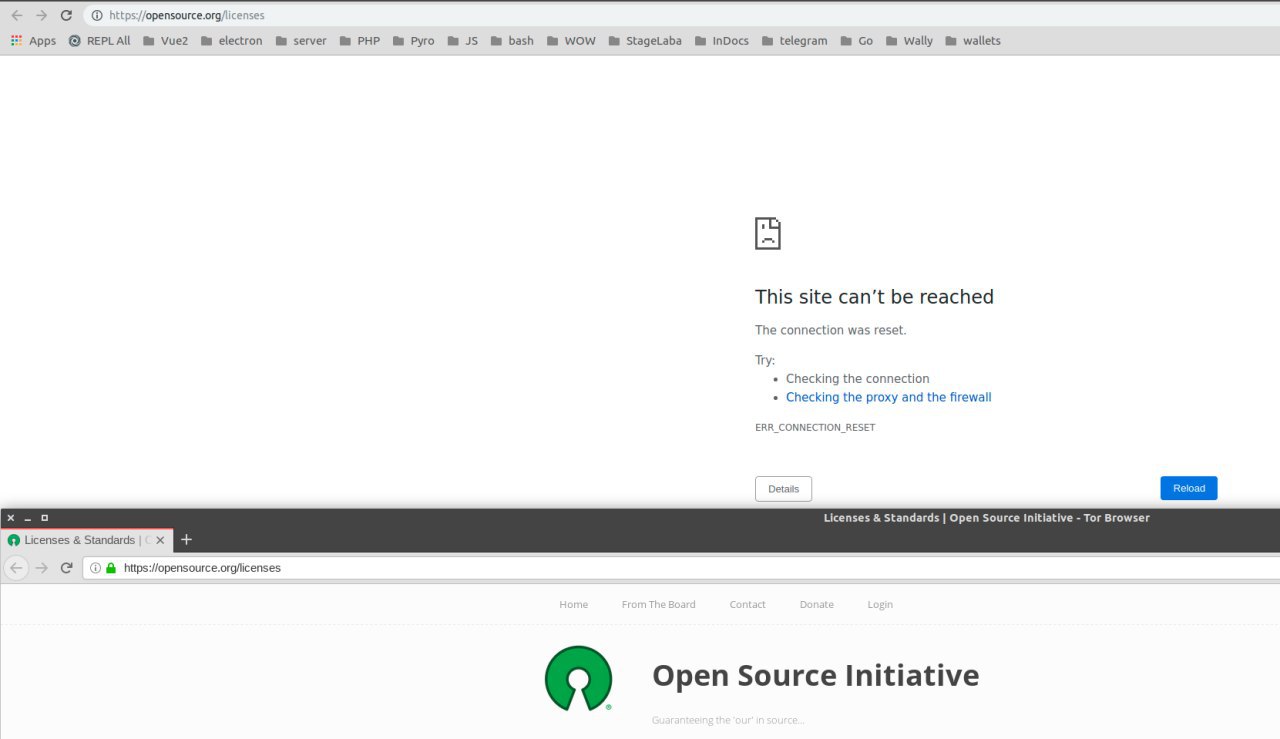Open the JS bookmark folder
Screen dimensions: 1280x739
(x=462, y=41)
